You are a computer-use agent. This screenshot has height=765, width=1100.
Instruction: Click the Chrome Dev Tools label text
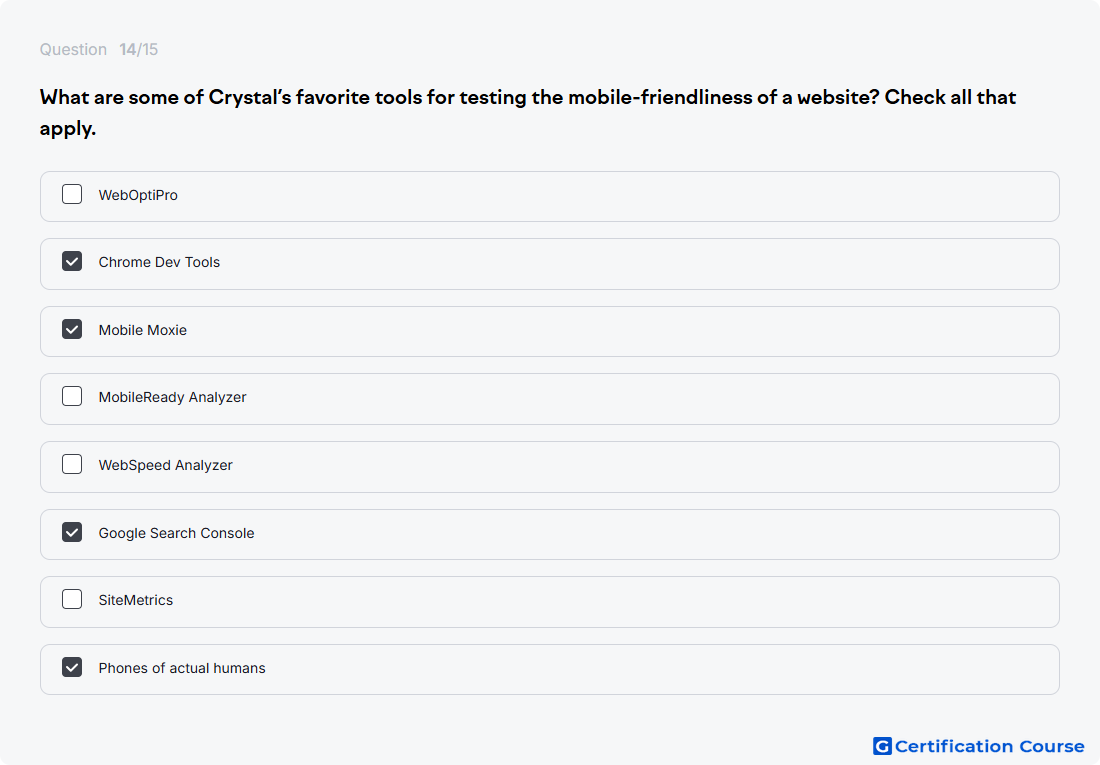(x=159, y=262)
